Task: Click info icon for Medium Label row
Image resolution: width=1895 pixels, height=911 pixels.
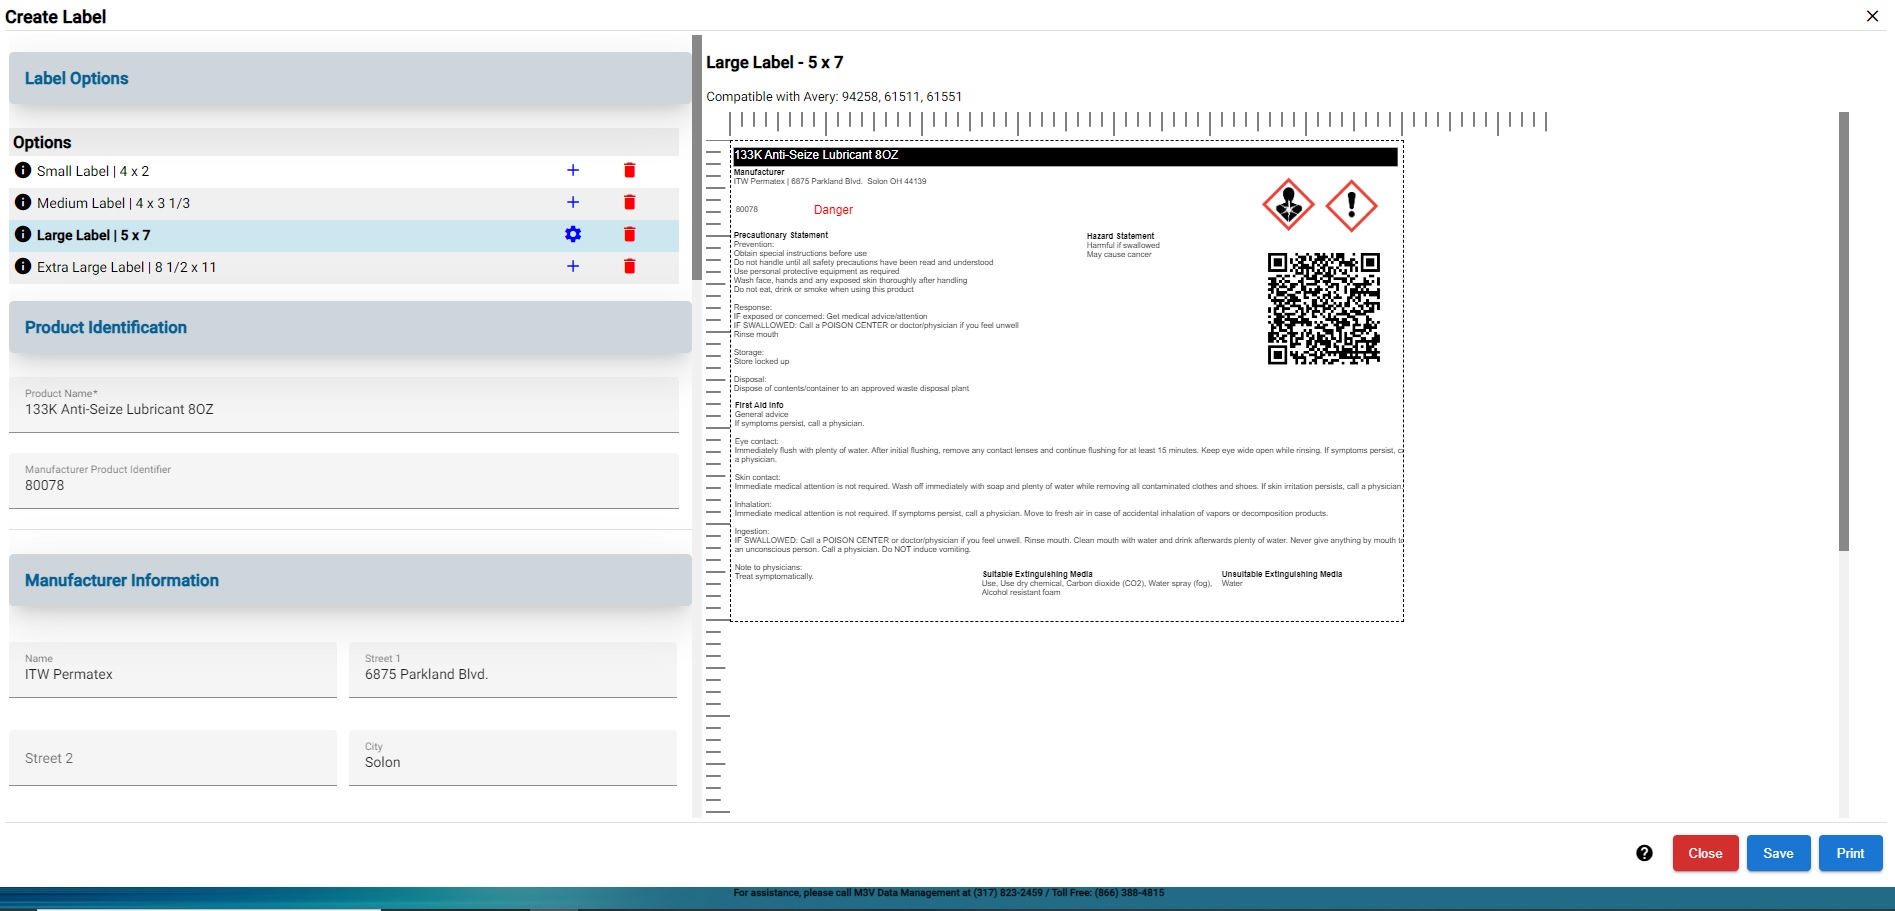Action: [x=23, y=202]
